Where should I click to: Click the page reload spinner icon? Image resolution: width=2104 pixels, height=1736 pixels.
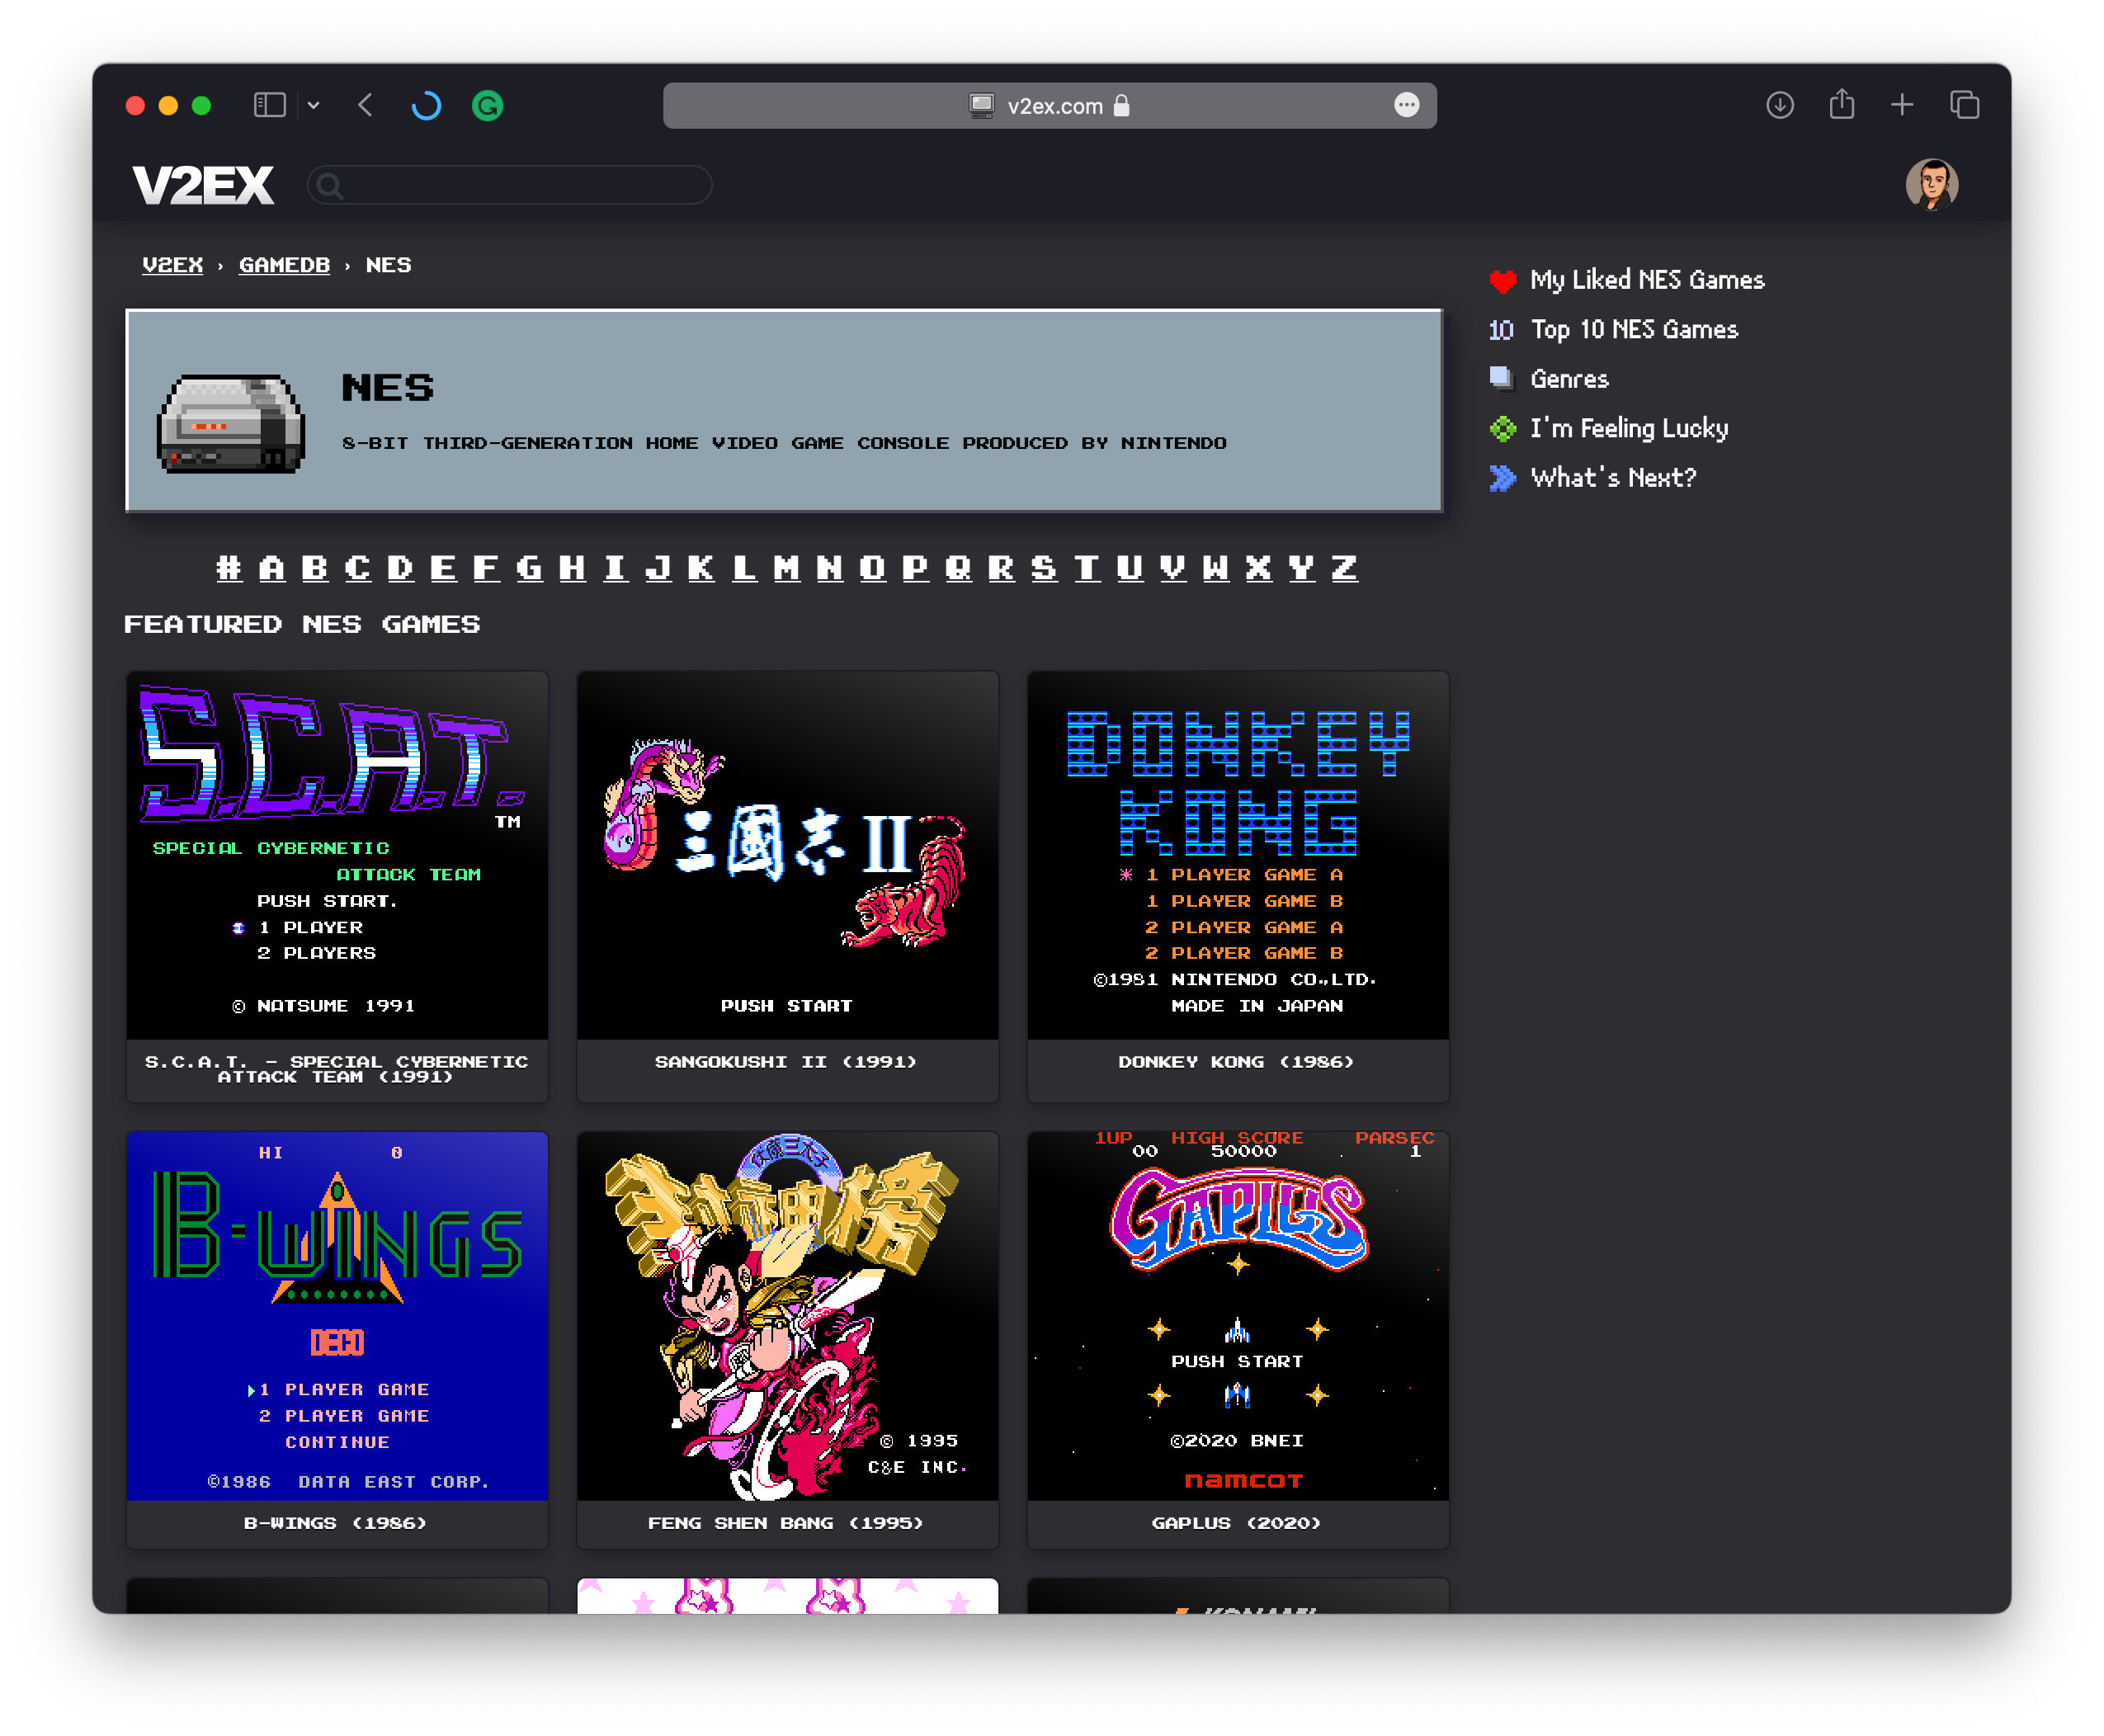(426, 105)
